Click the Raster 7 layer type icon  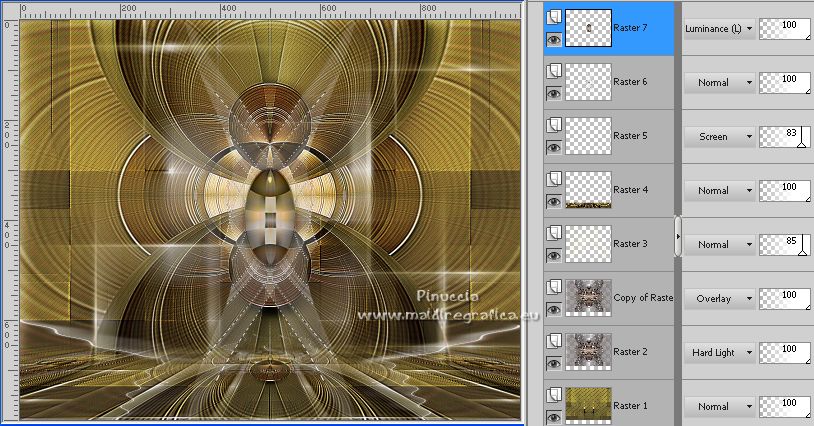pyautogui.click(x=554, y=17)
